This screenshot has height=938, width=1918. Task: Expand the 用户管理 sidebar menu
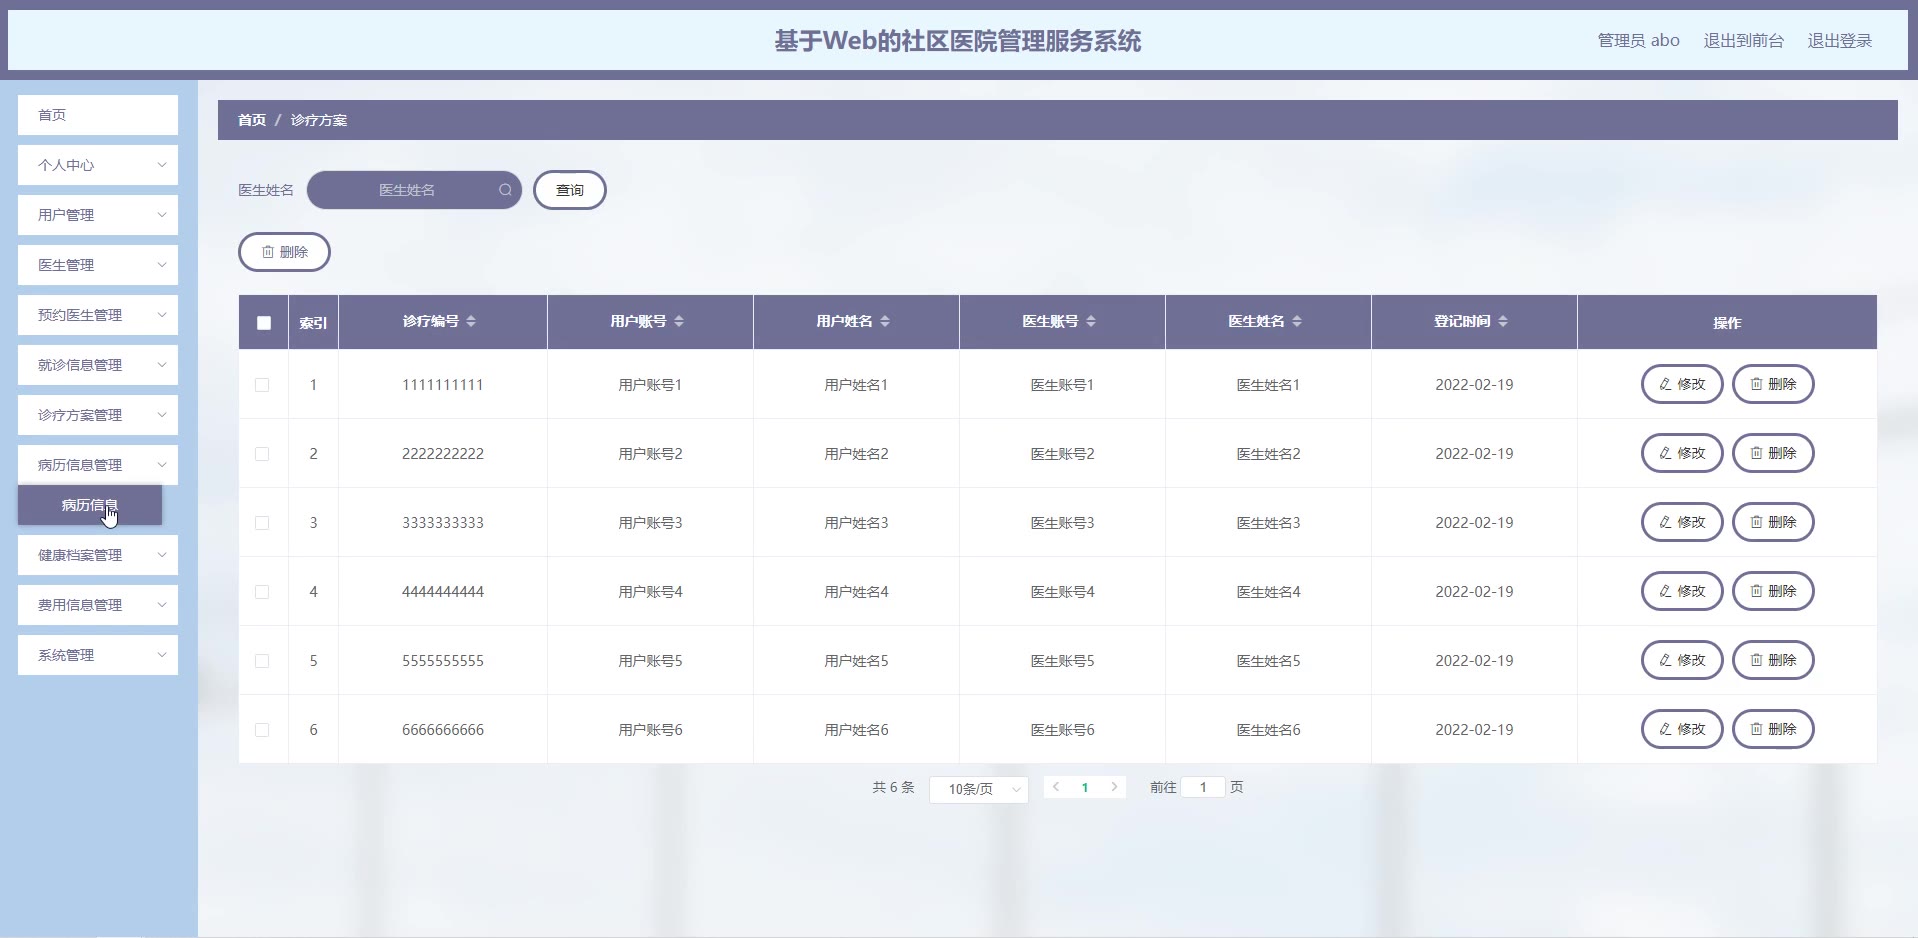tap(98, 215)
